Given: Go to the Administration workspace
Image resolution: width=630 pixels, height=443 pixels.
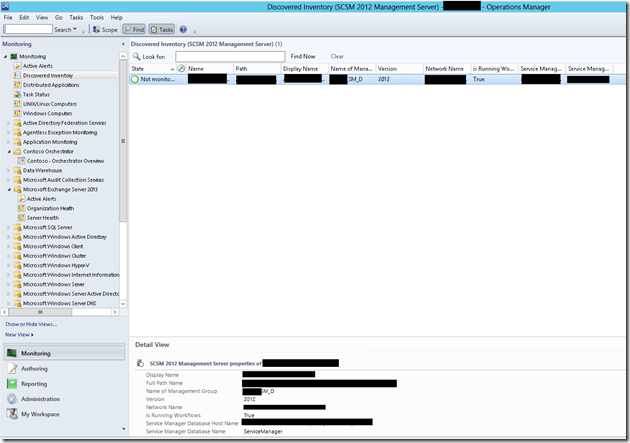Looking at the screenshot, I should pos(41,398).
